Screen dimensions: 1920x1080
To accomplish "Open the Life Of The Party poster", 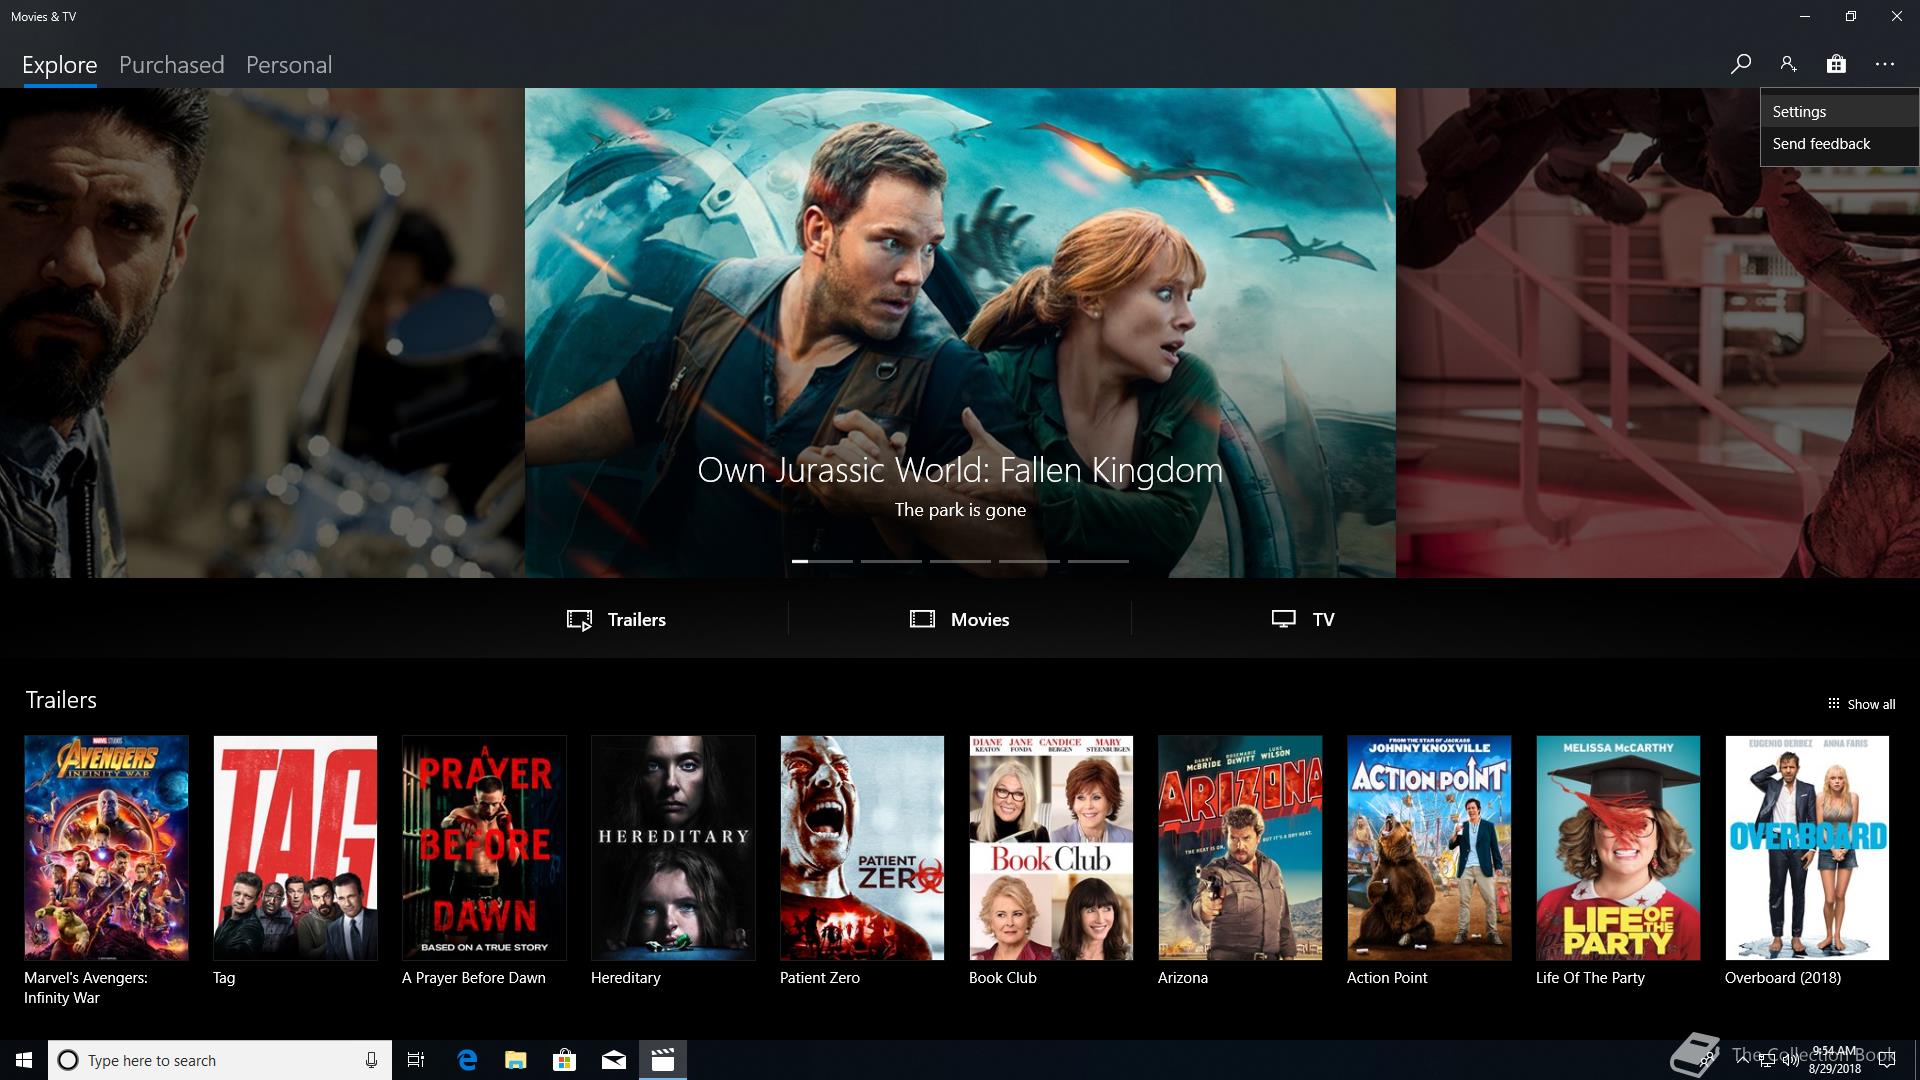I will (x=1618, y=848).
